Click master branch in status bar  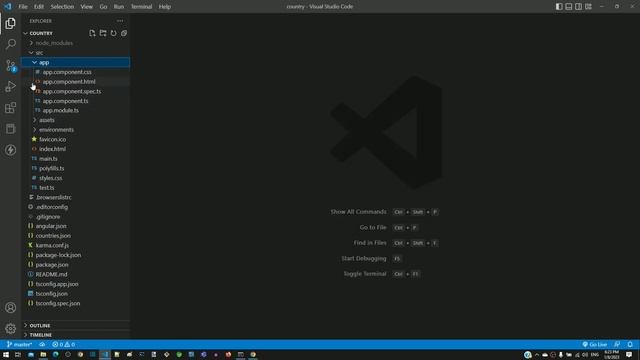(x=19, y=344)
